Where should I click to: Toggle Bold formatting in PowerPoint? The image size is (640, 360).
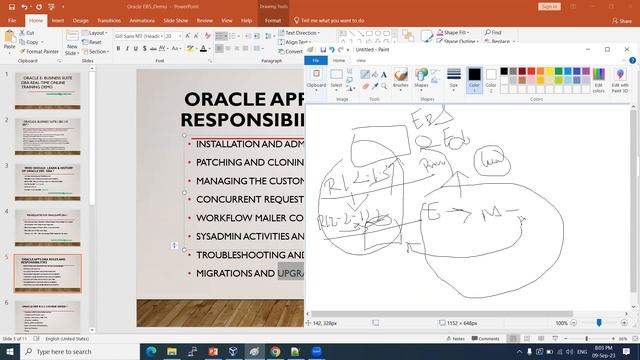point(118,49)
